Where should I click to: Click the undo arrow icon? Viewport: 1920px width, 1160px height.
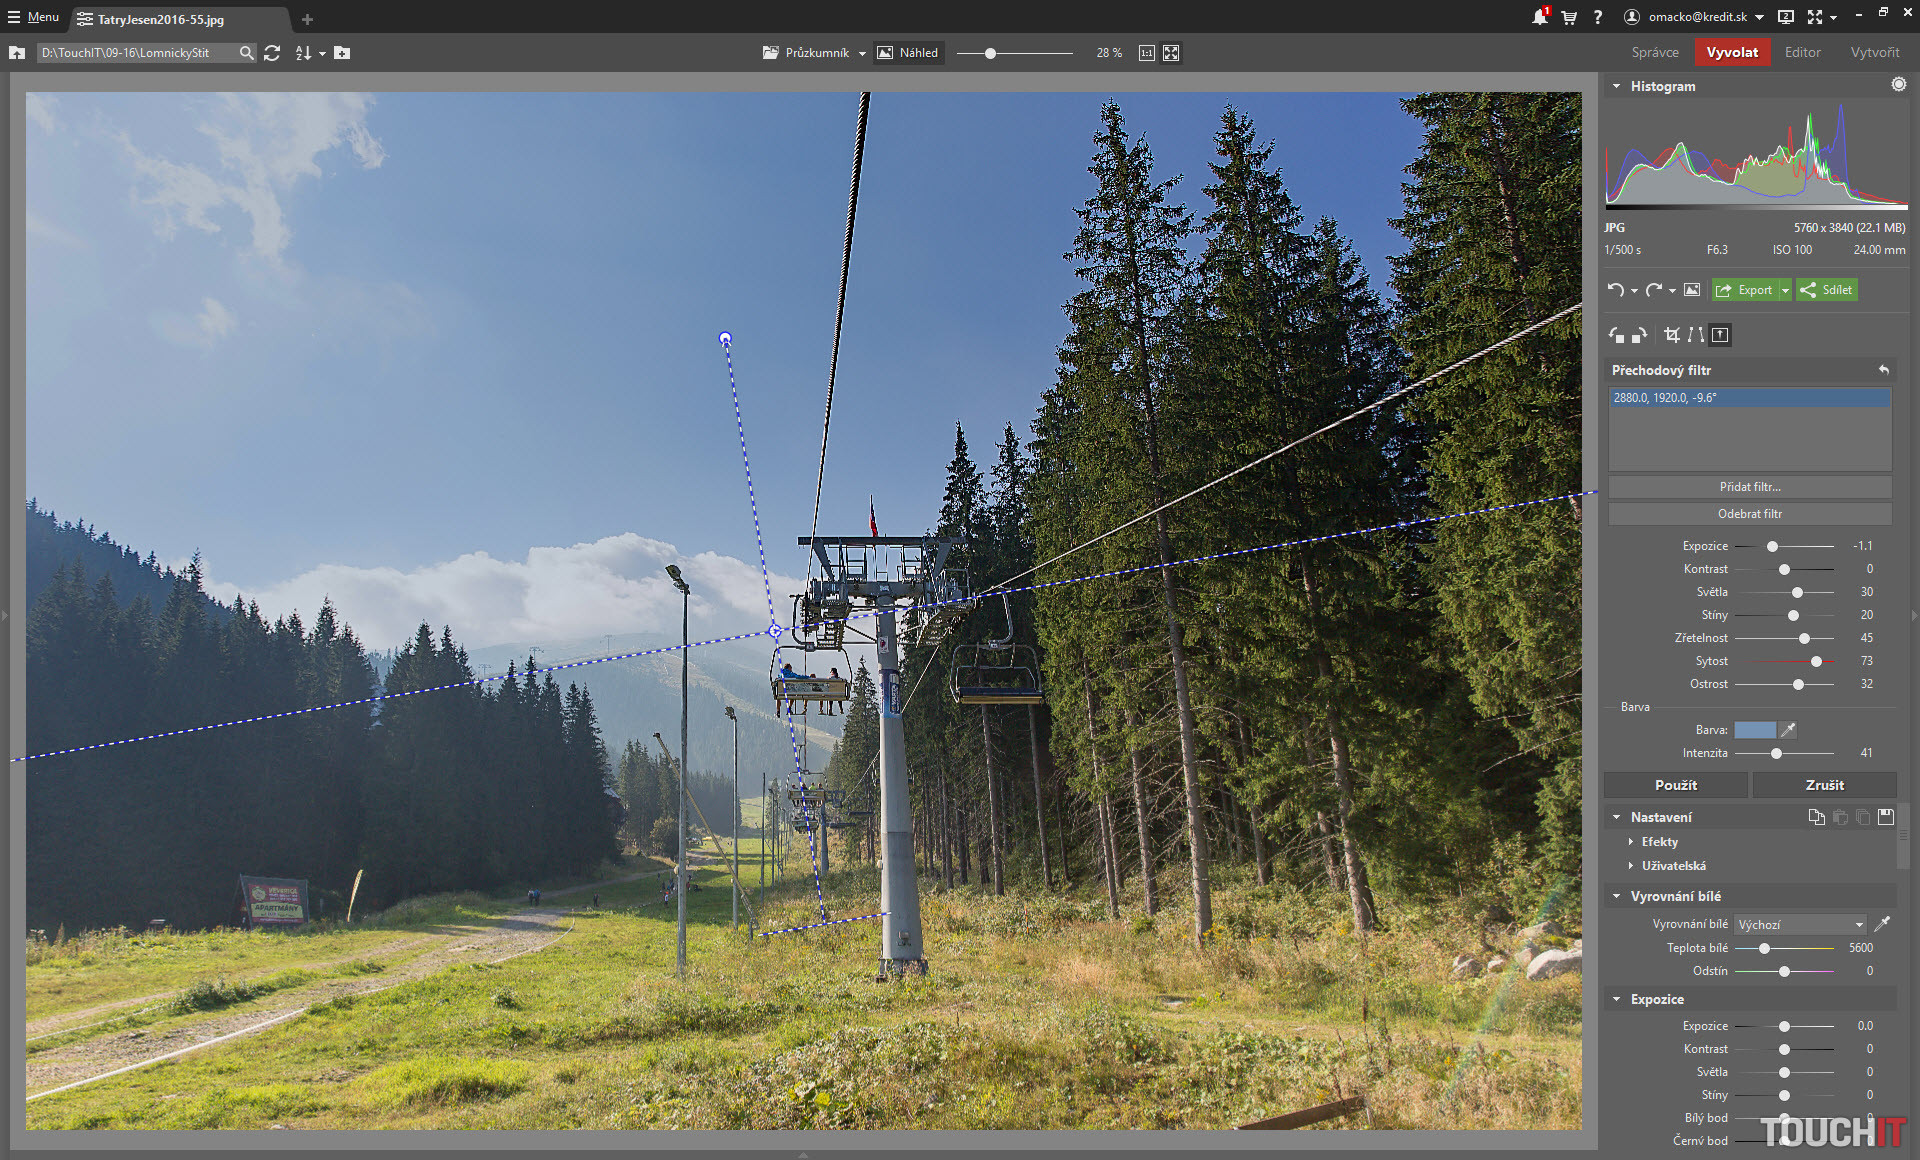point(1615,290)
